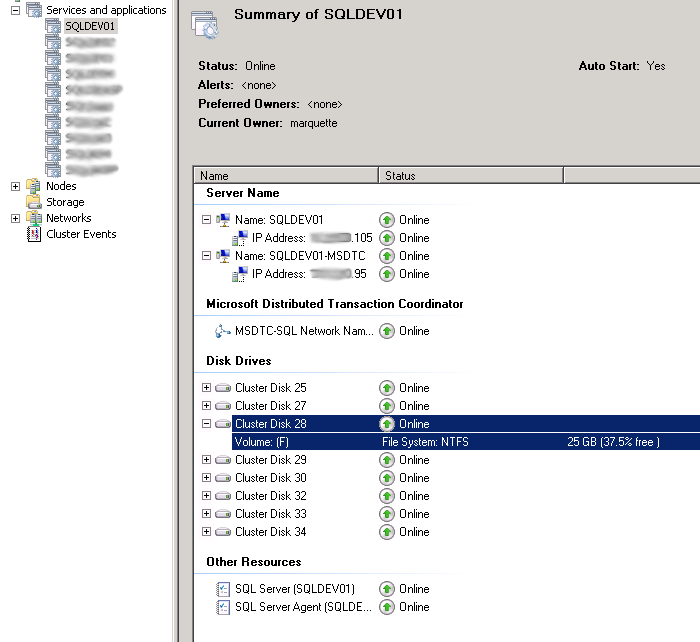Collapse the Services and applications tree node
700x642 pixels.
click(x=16, y=10)
